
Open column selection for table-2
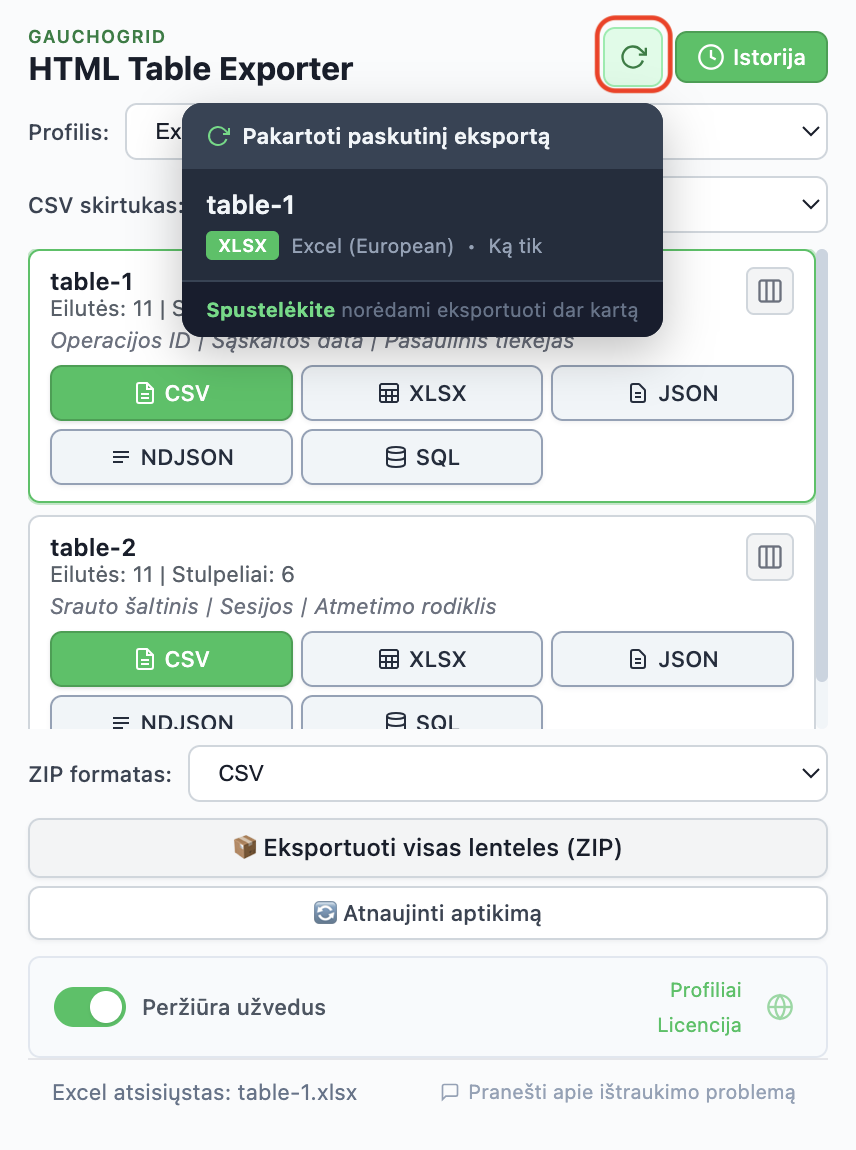tap(769, 557)
